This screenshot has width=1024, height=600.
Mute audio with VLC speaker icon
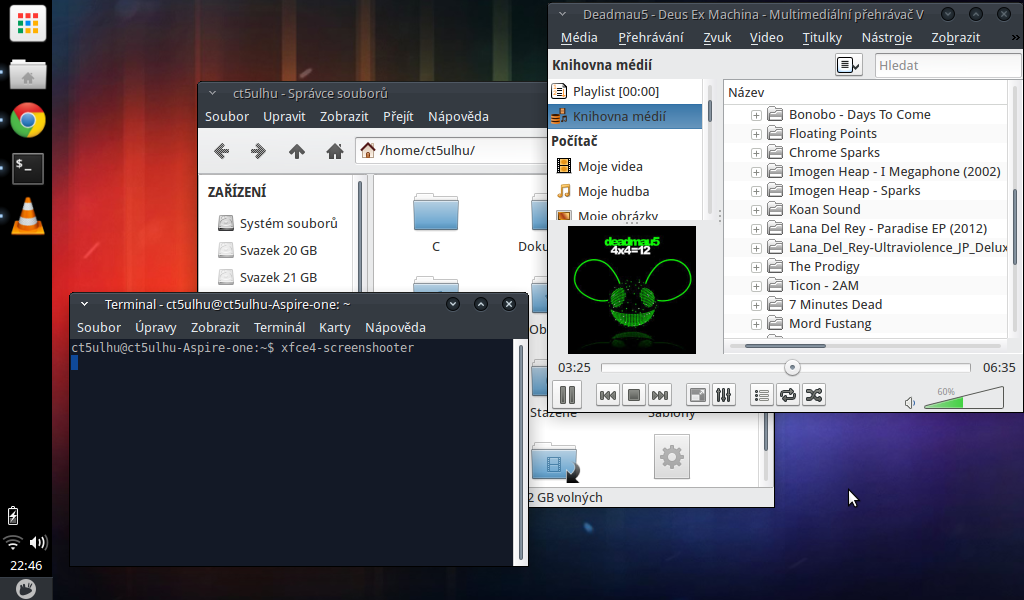coord(910,403)
